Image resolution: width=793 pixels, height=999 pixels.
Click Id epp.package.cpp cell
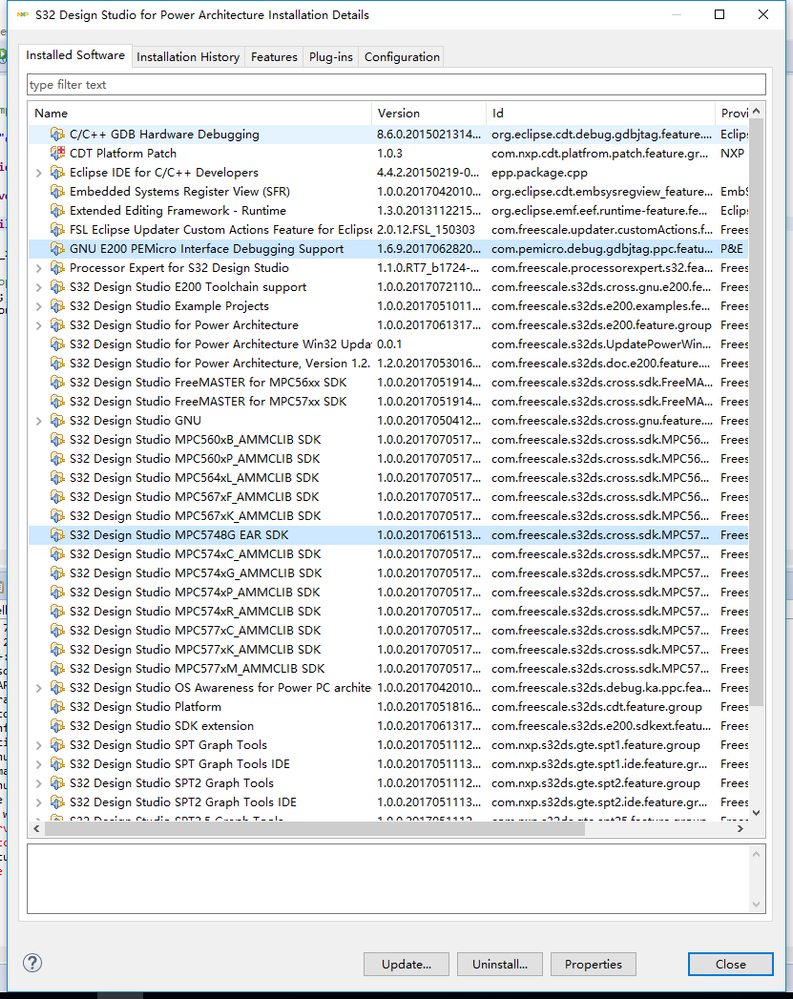pyautogui.click(x=539, y=173)
